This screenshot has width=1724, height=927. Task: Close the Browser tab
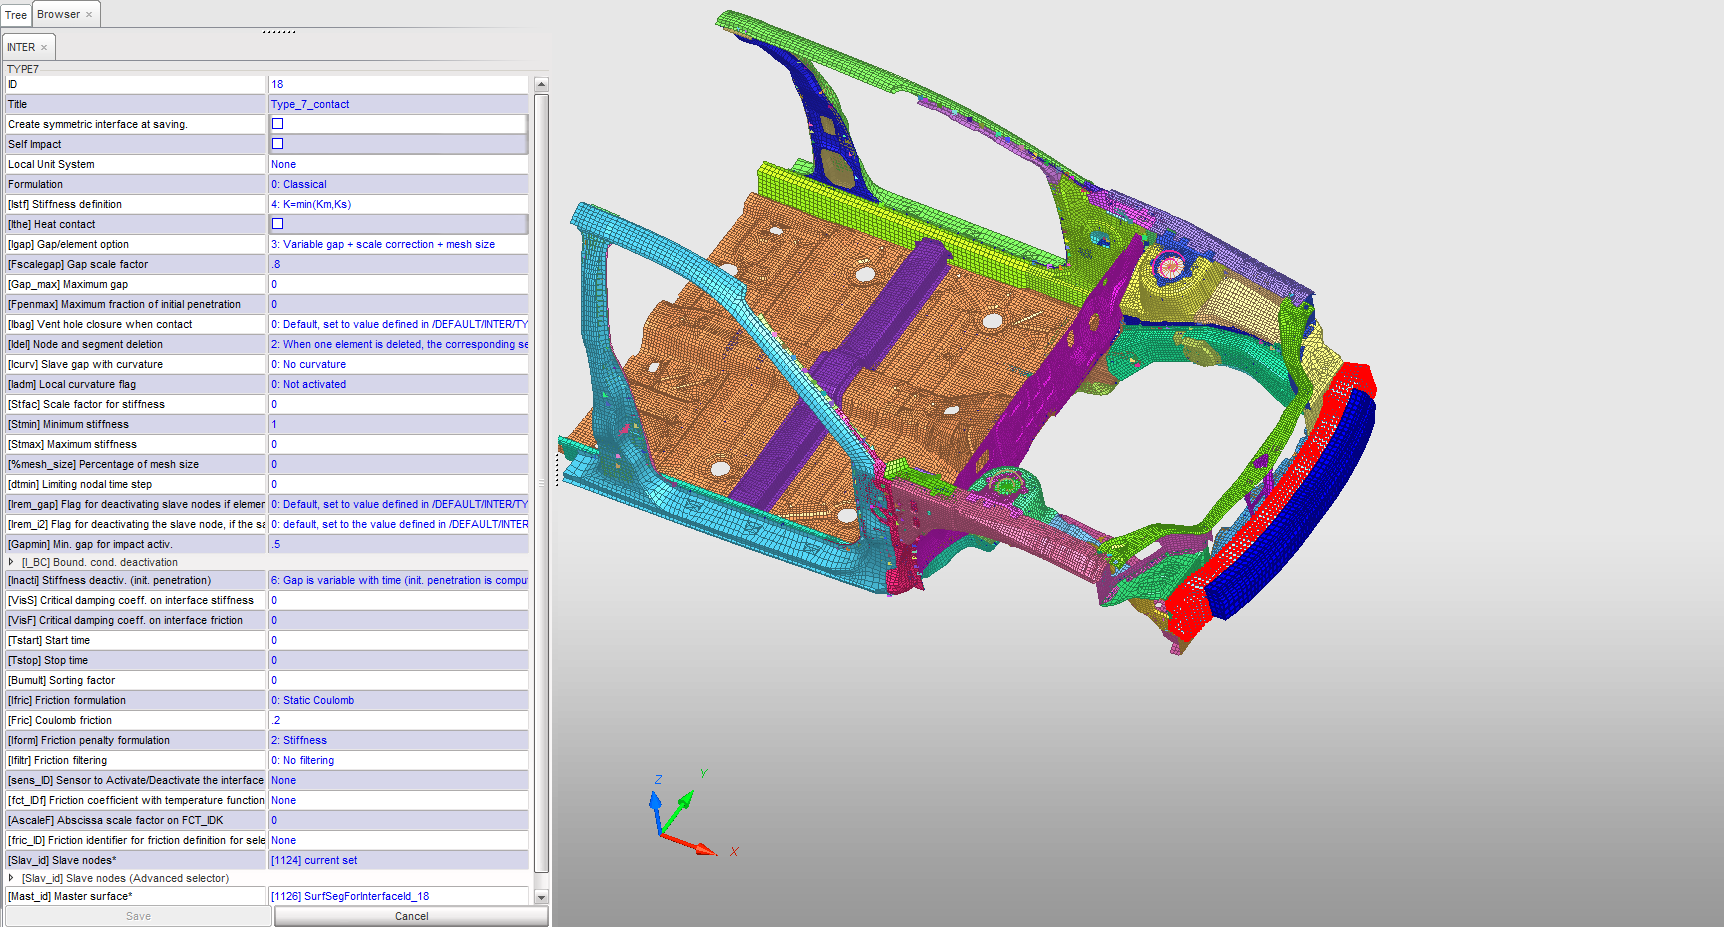[x=88, y=14]
